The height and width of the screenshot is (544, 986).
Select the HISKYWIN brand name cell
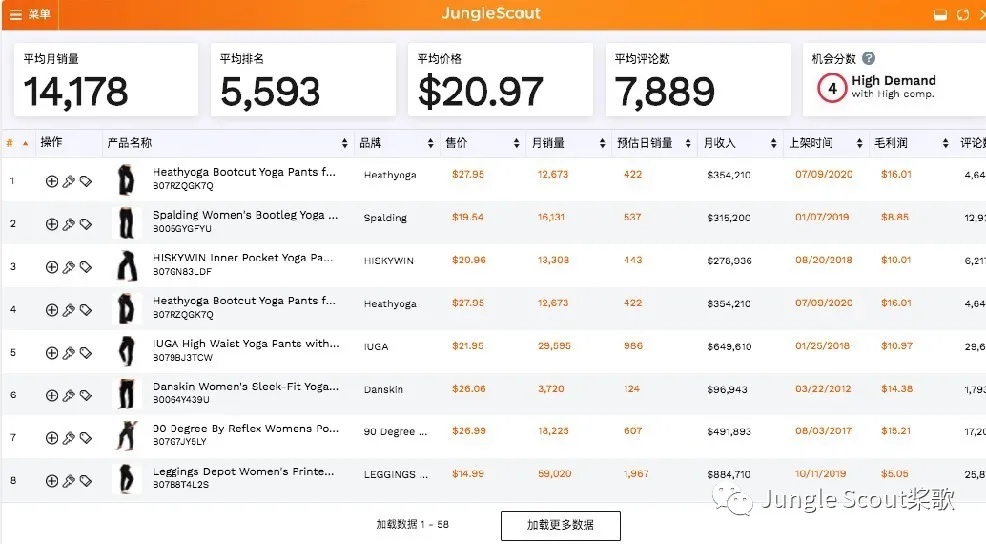(389, 261)
